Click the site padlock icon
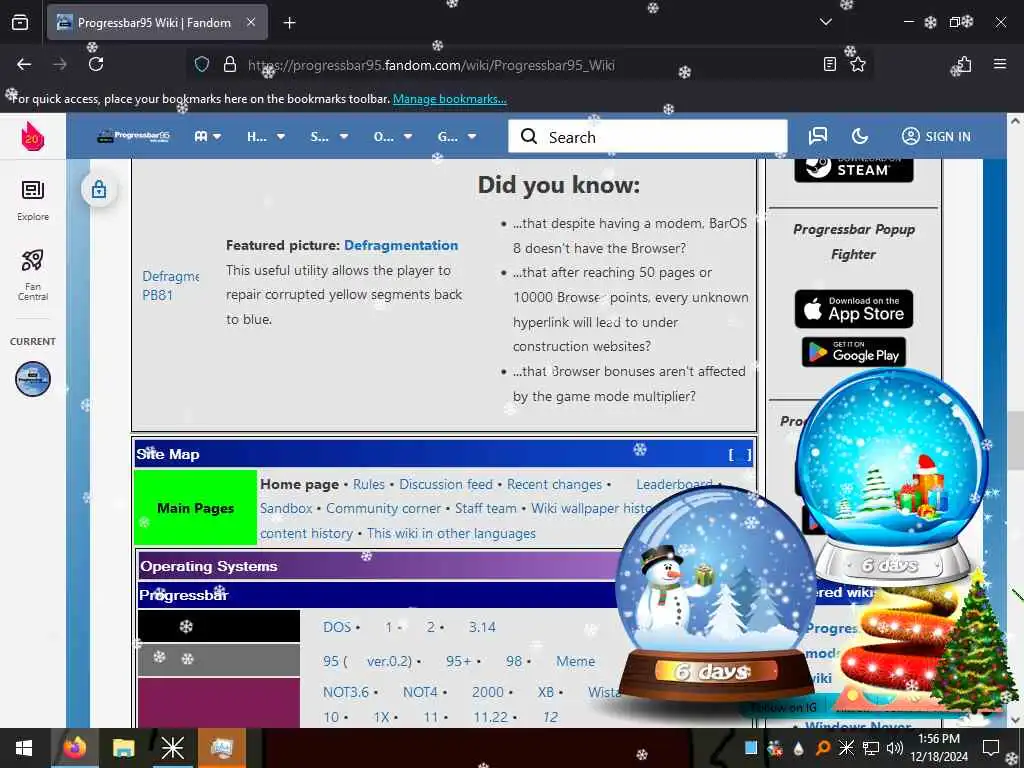The image size is (1024, 768). (229, 64)
